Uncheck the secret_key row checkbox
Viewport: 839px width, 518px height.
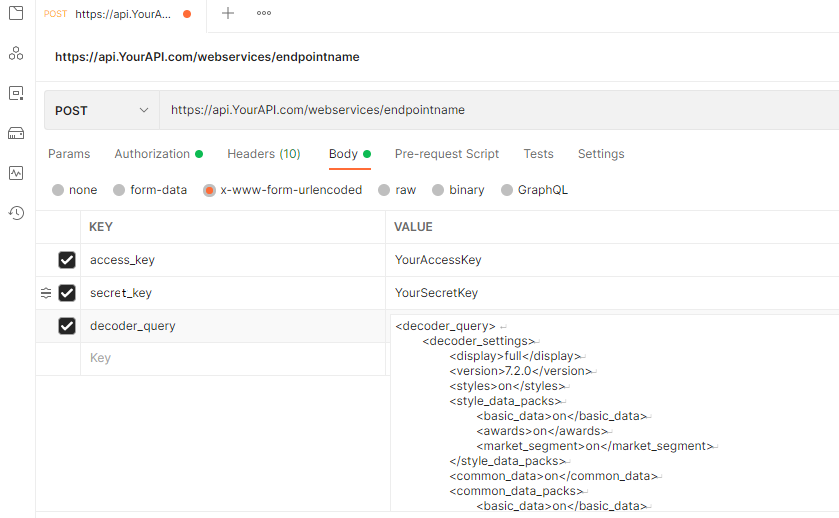[x=67, y=293]
